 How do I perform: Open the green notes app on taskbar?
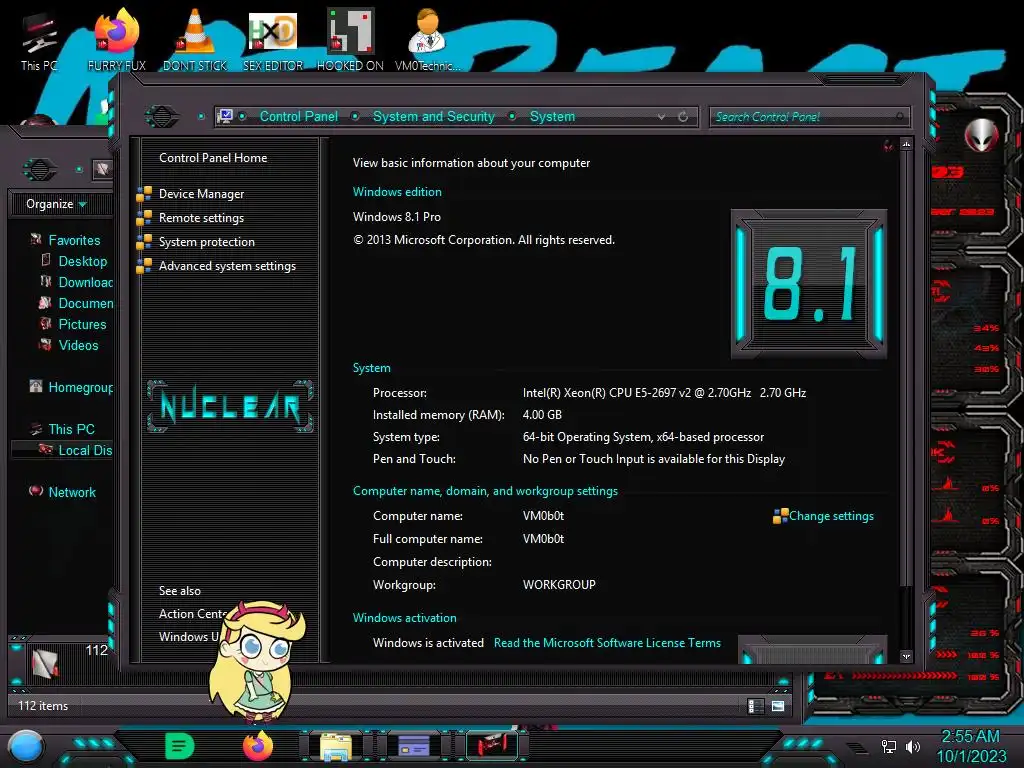(180, 746)
